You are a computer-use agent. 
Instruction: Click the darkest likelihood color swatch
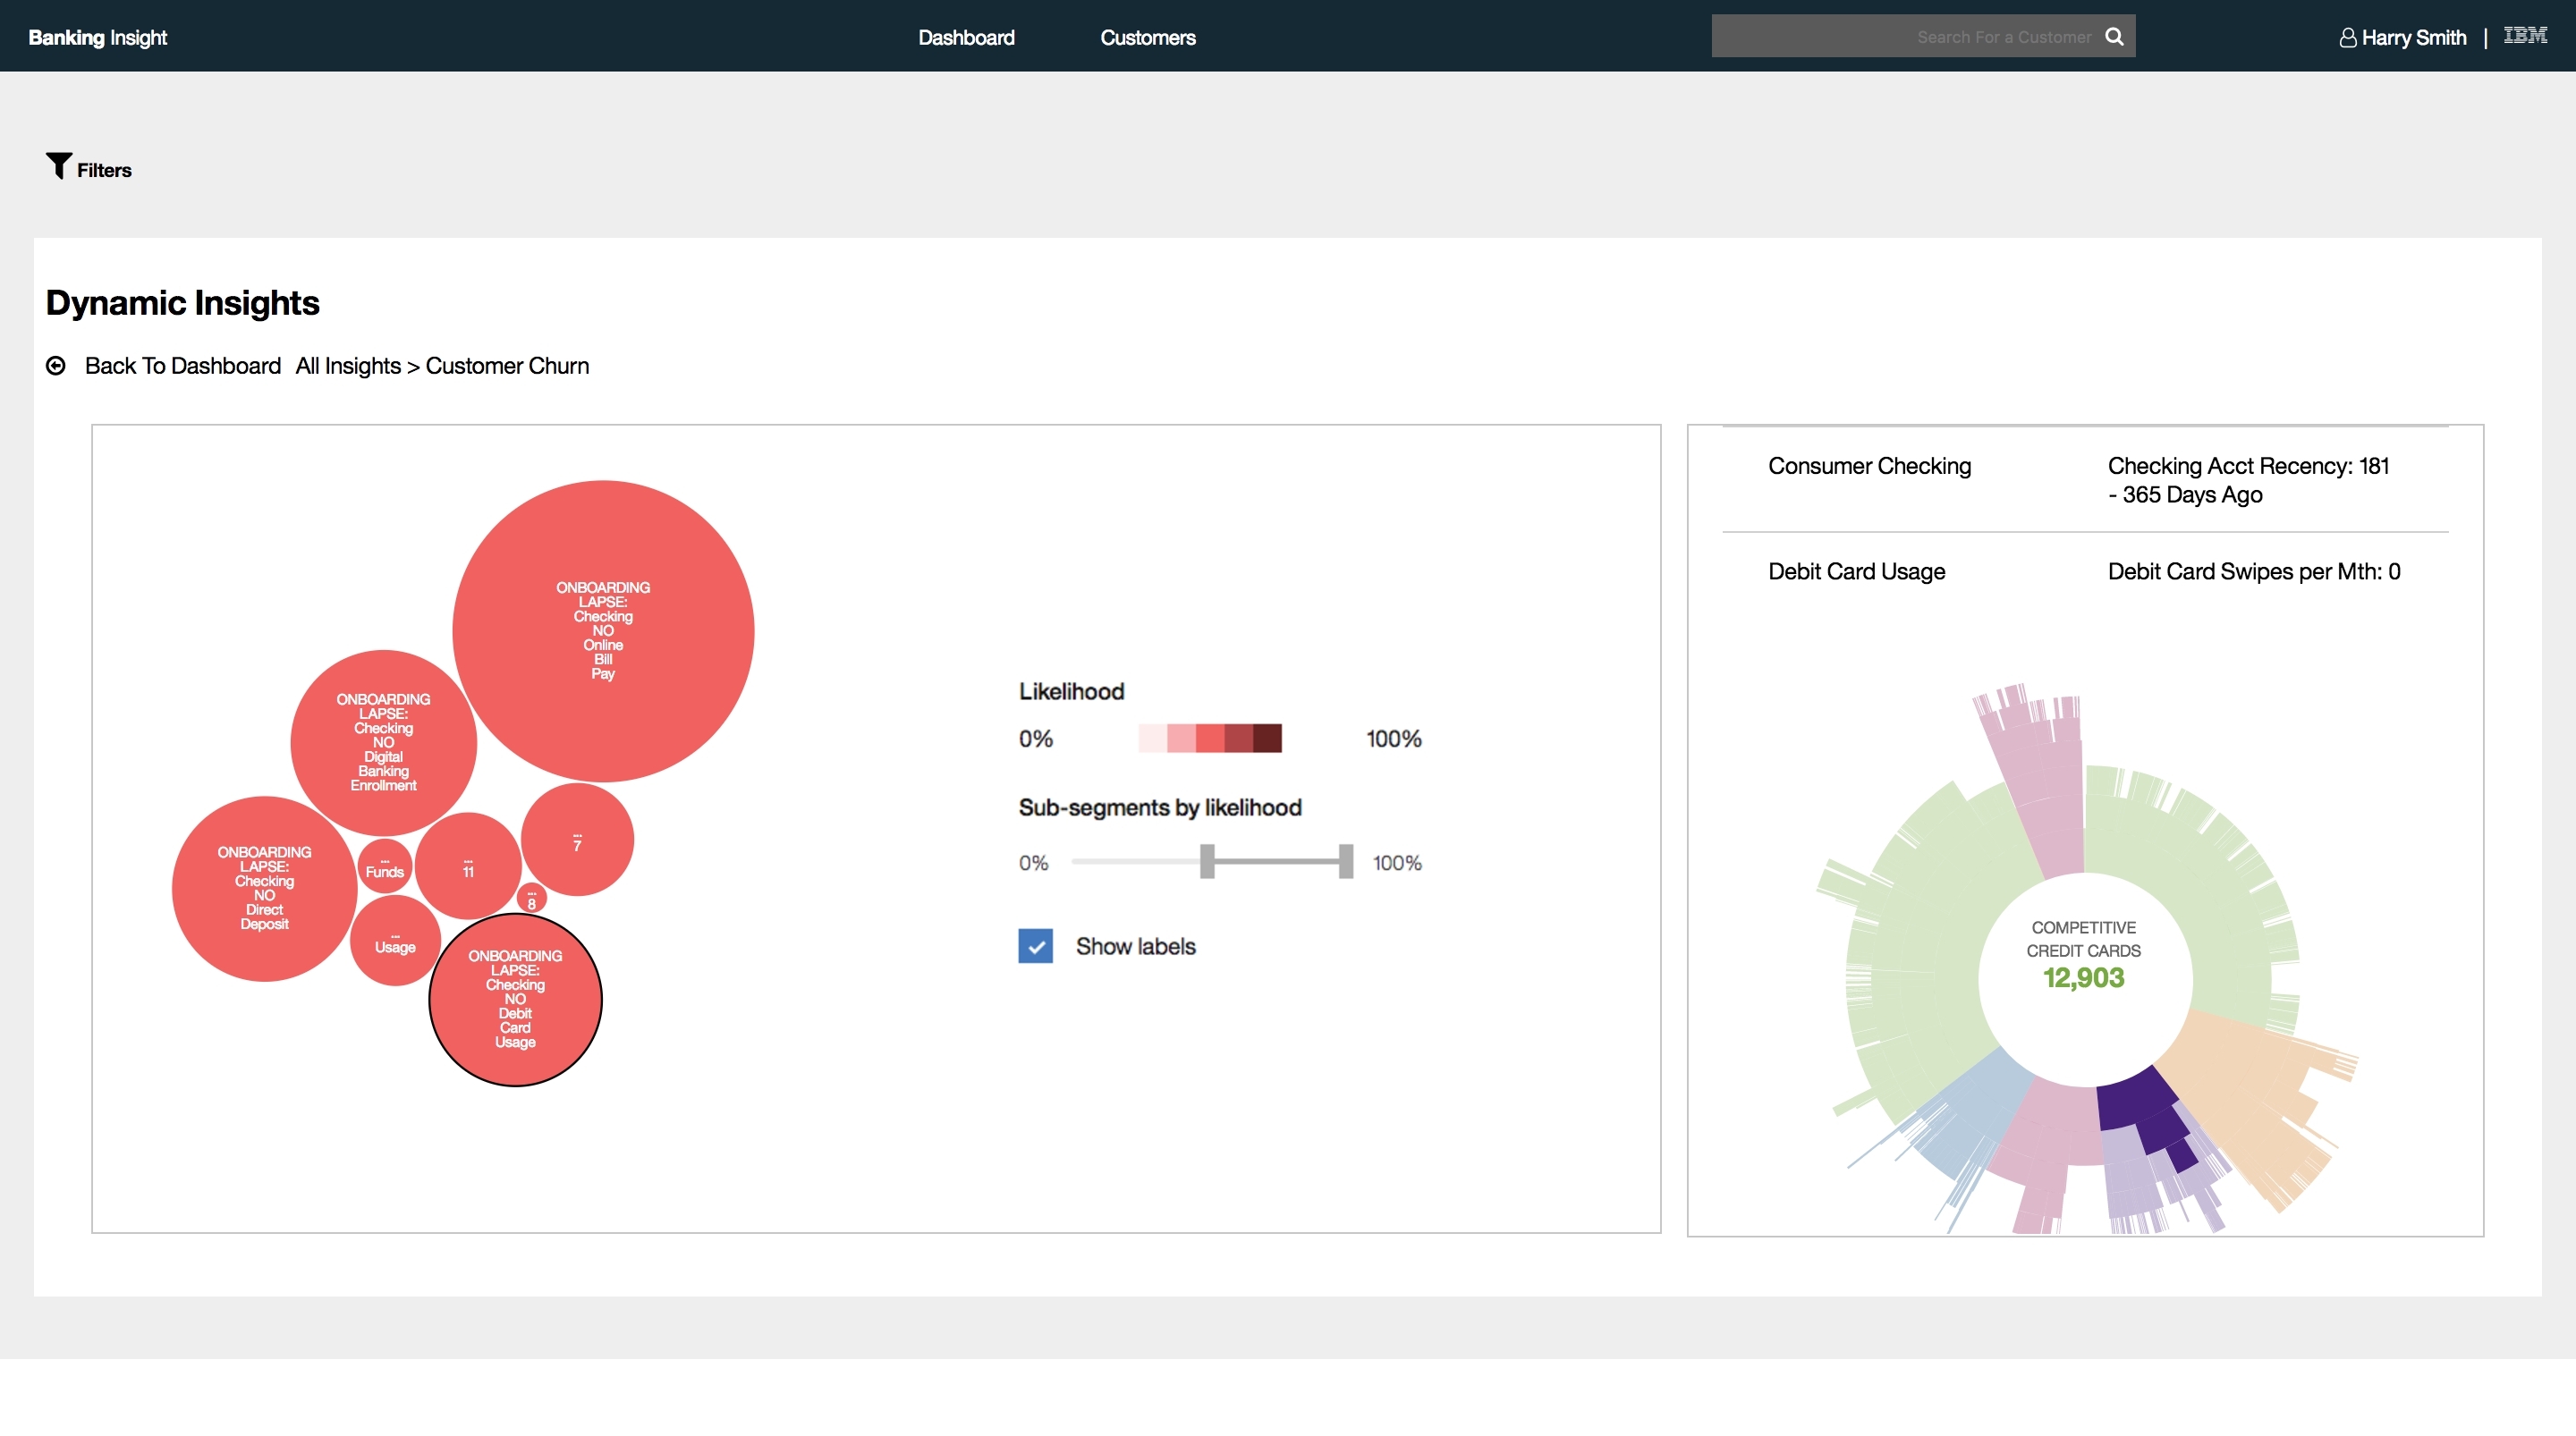coord(1267,738)
